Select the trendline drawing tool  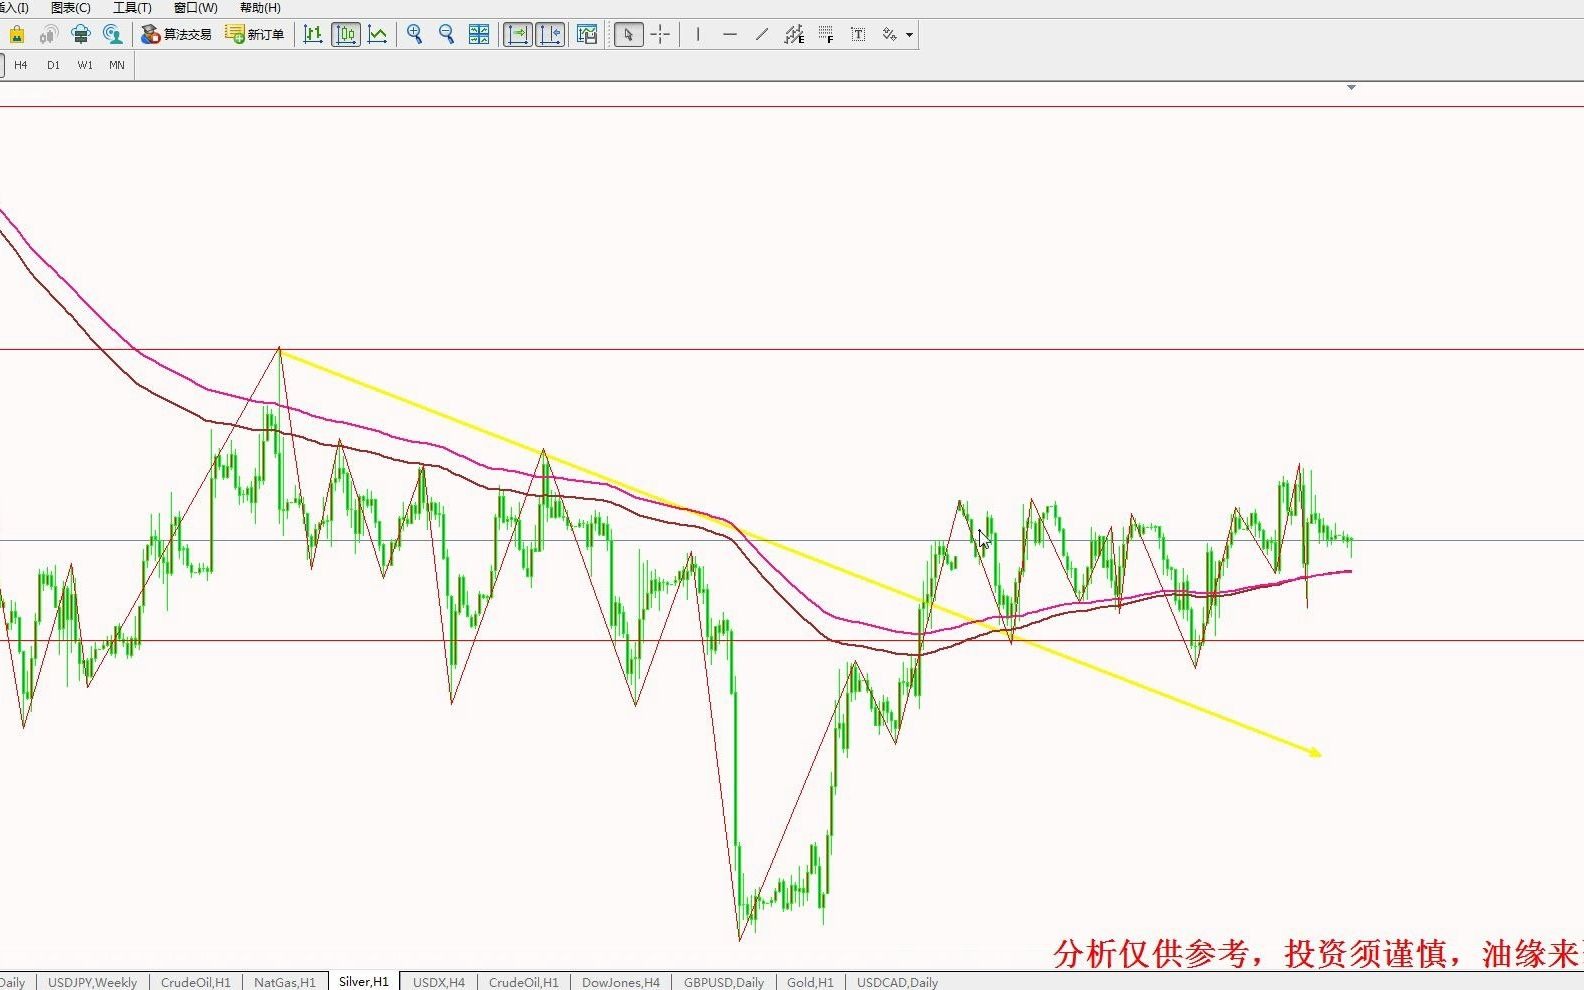click(762, 35)
